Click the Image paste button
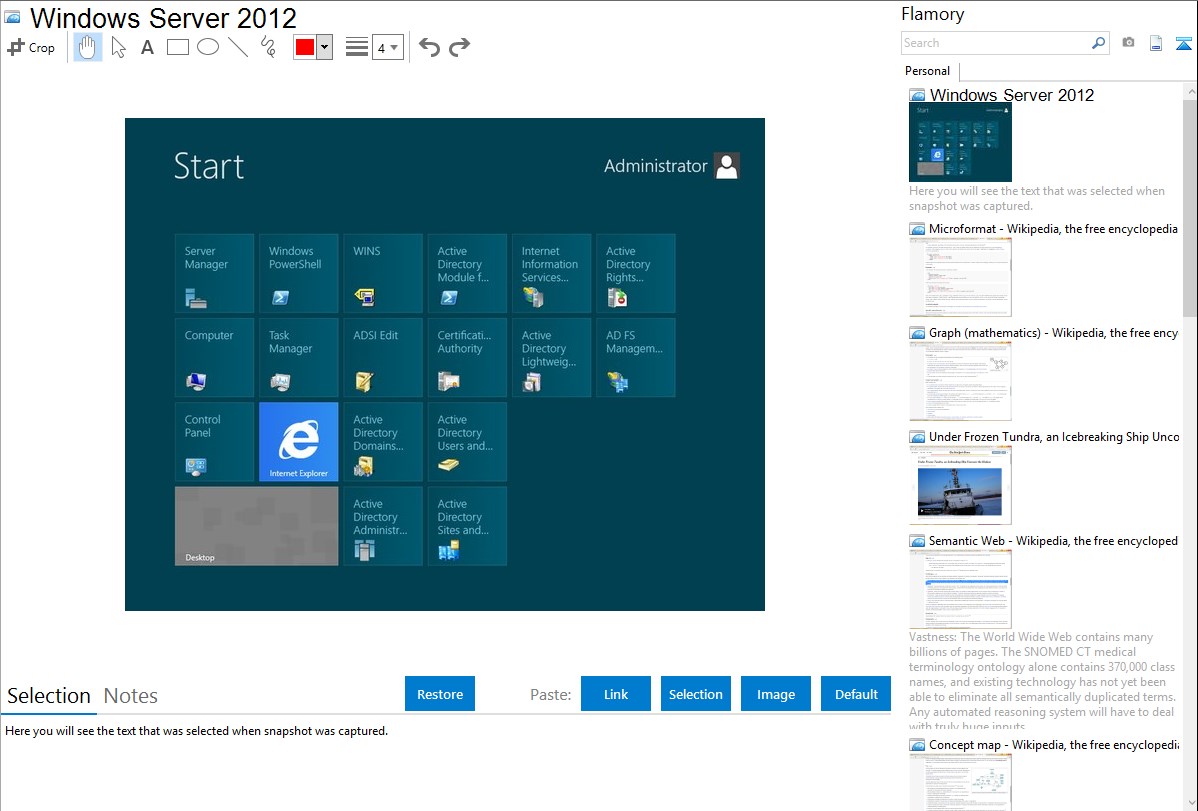This screenshot has height=811, width=1198. (x=776, y=694)
